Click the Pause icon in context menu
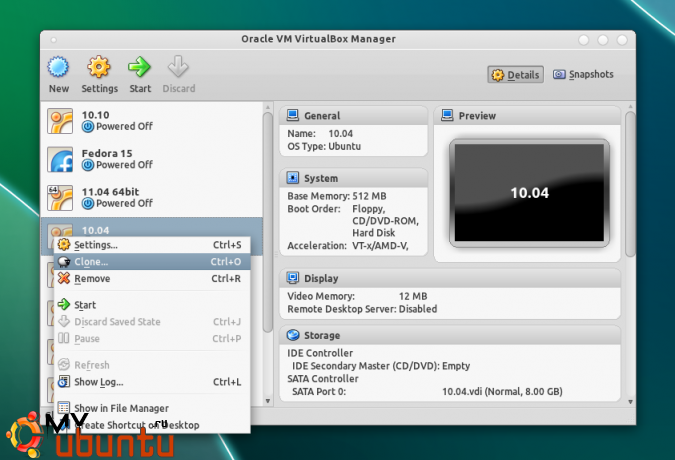The width and height of the screenshot is (675, 460). pos(64,338)
